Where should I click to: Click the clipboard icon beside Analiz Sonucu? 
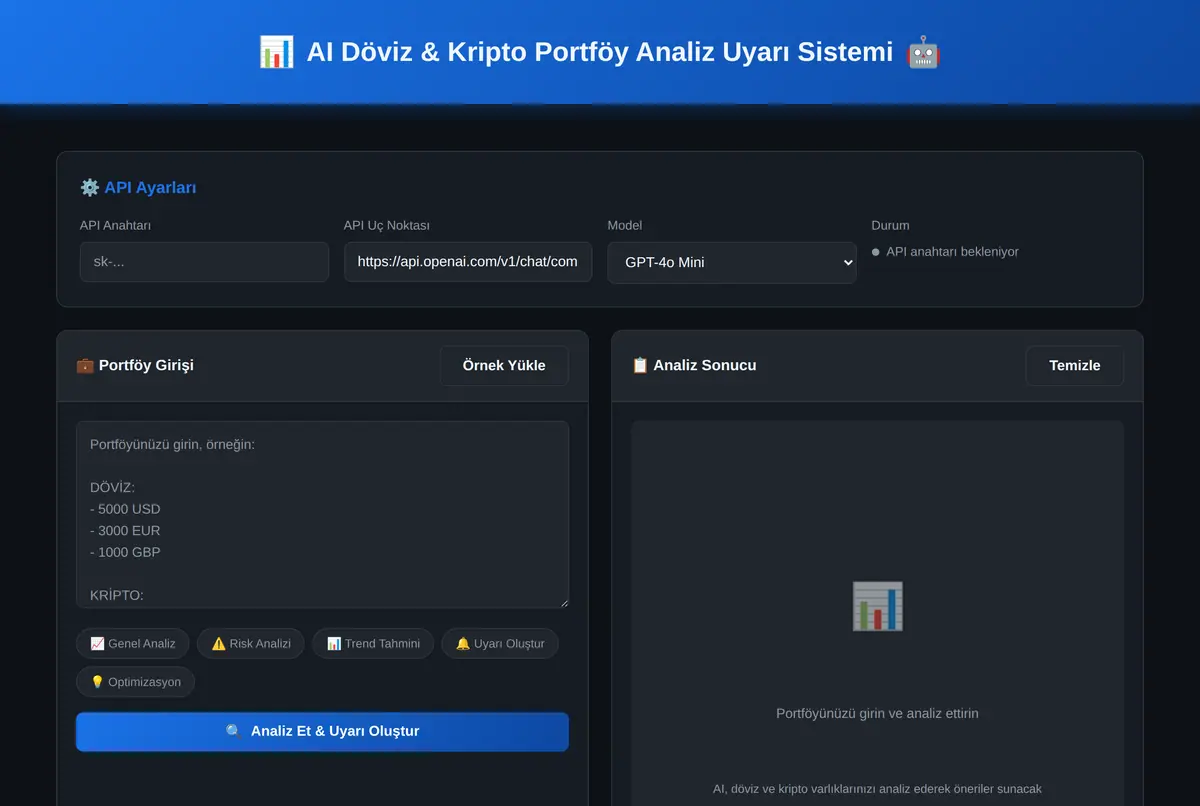pyautogui.click(x=640, y=365)
